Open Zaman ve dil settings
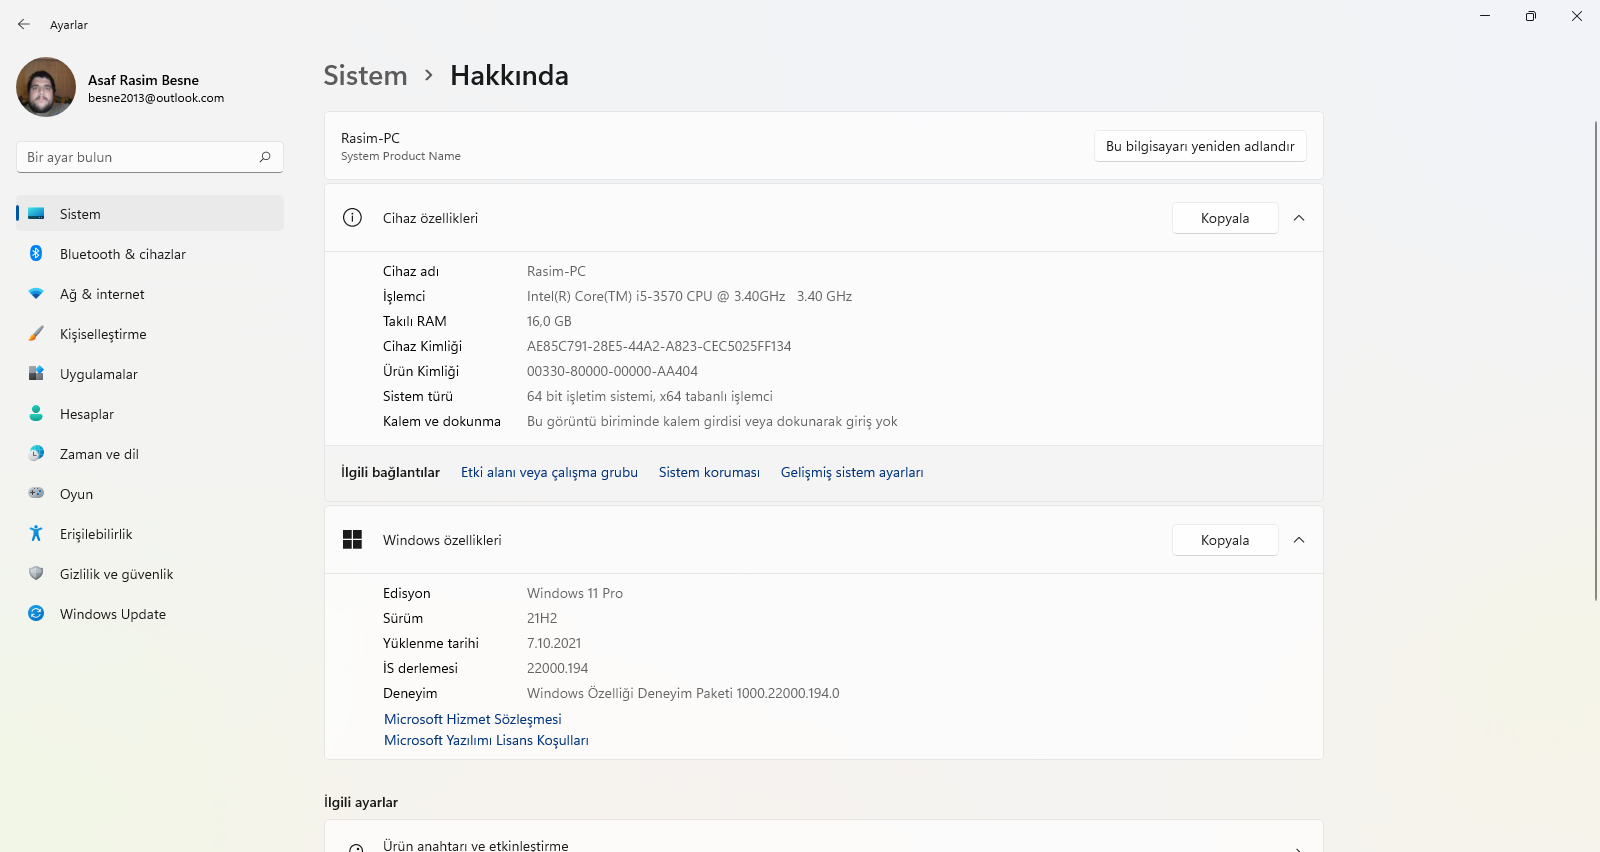1600x852 pixels. click(150, 454)
